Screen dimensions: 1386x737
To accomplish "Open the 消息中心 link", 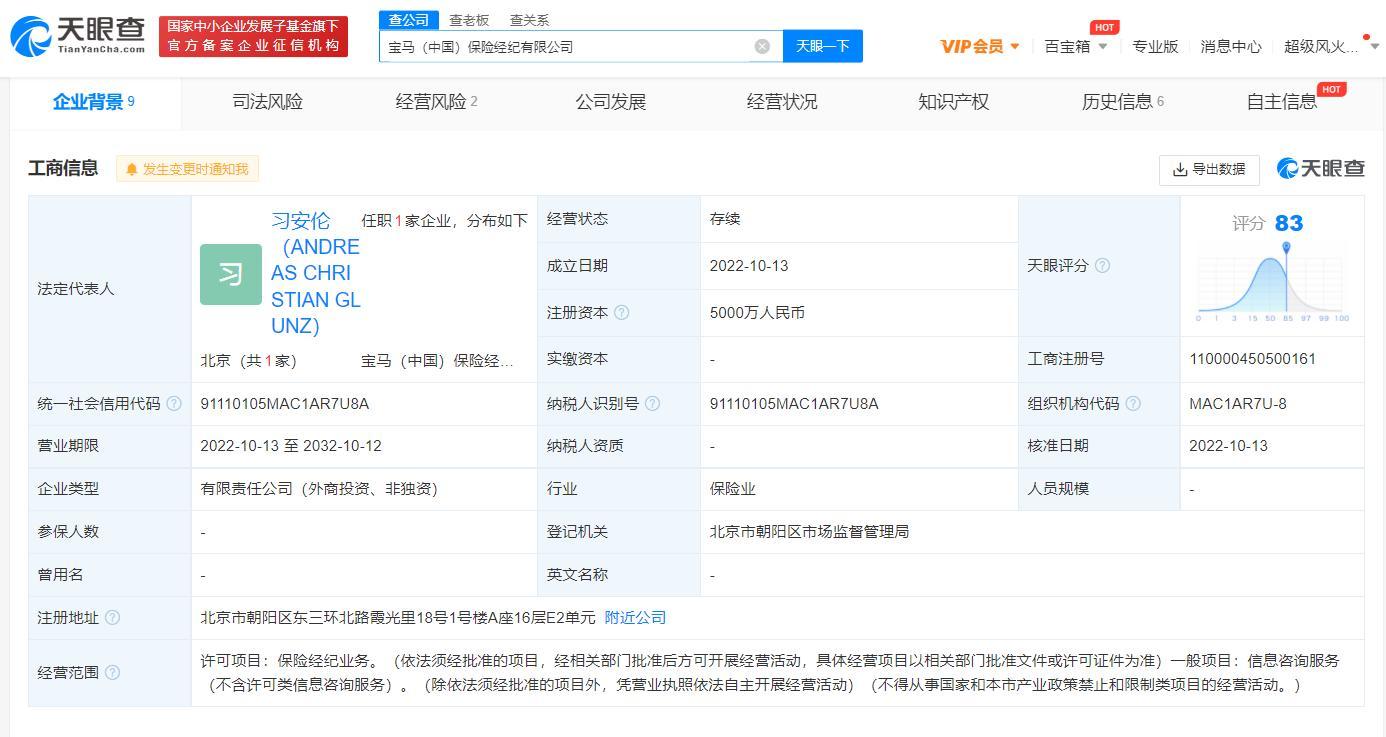I will click(x=1231, y=46).
